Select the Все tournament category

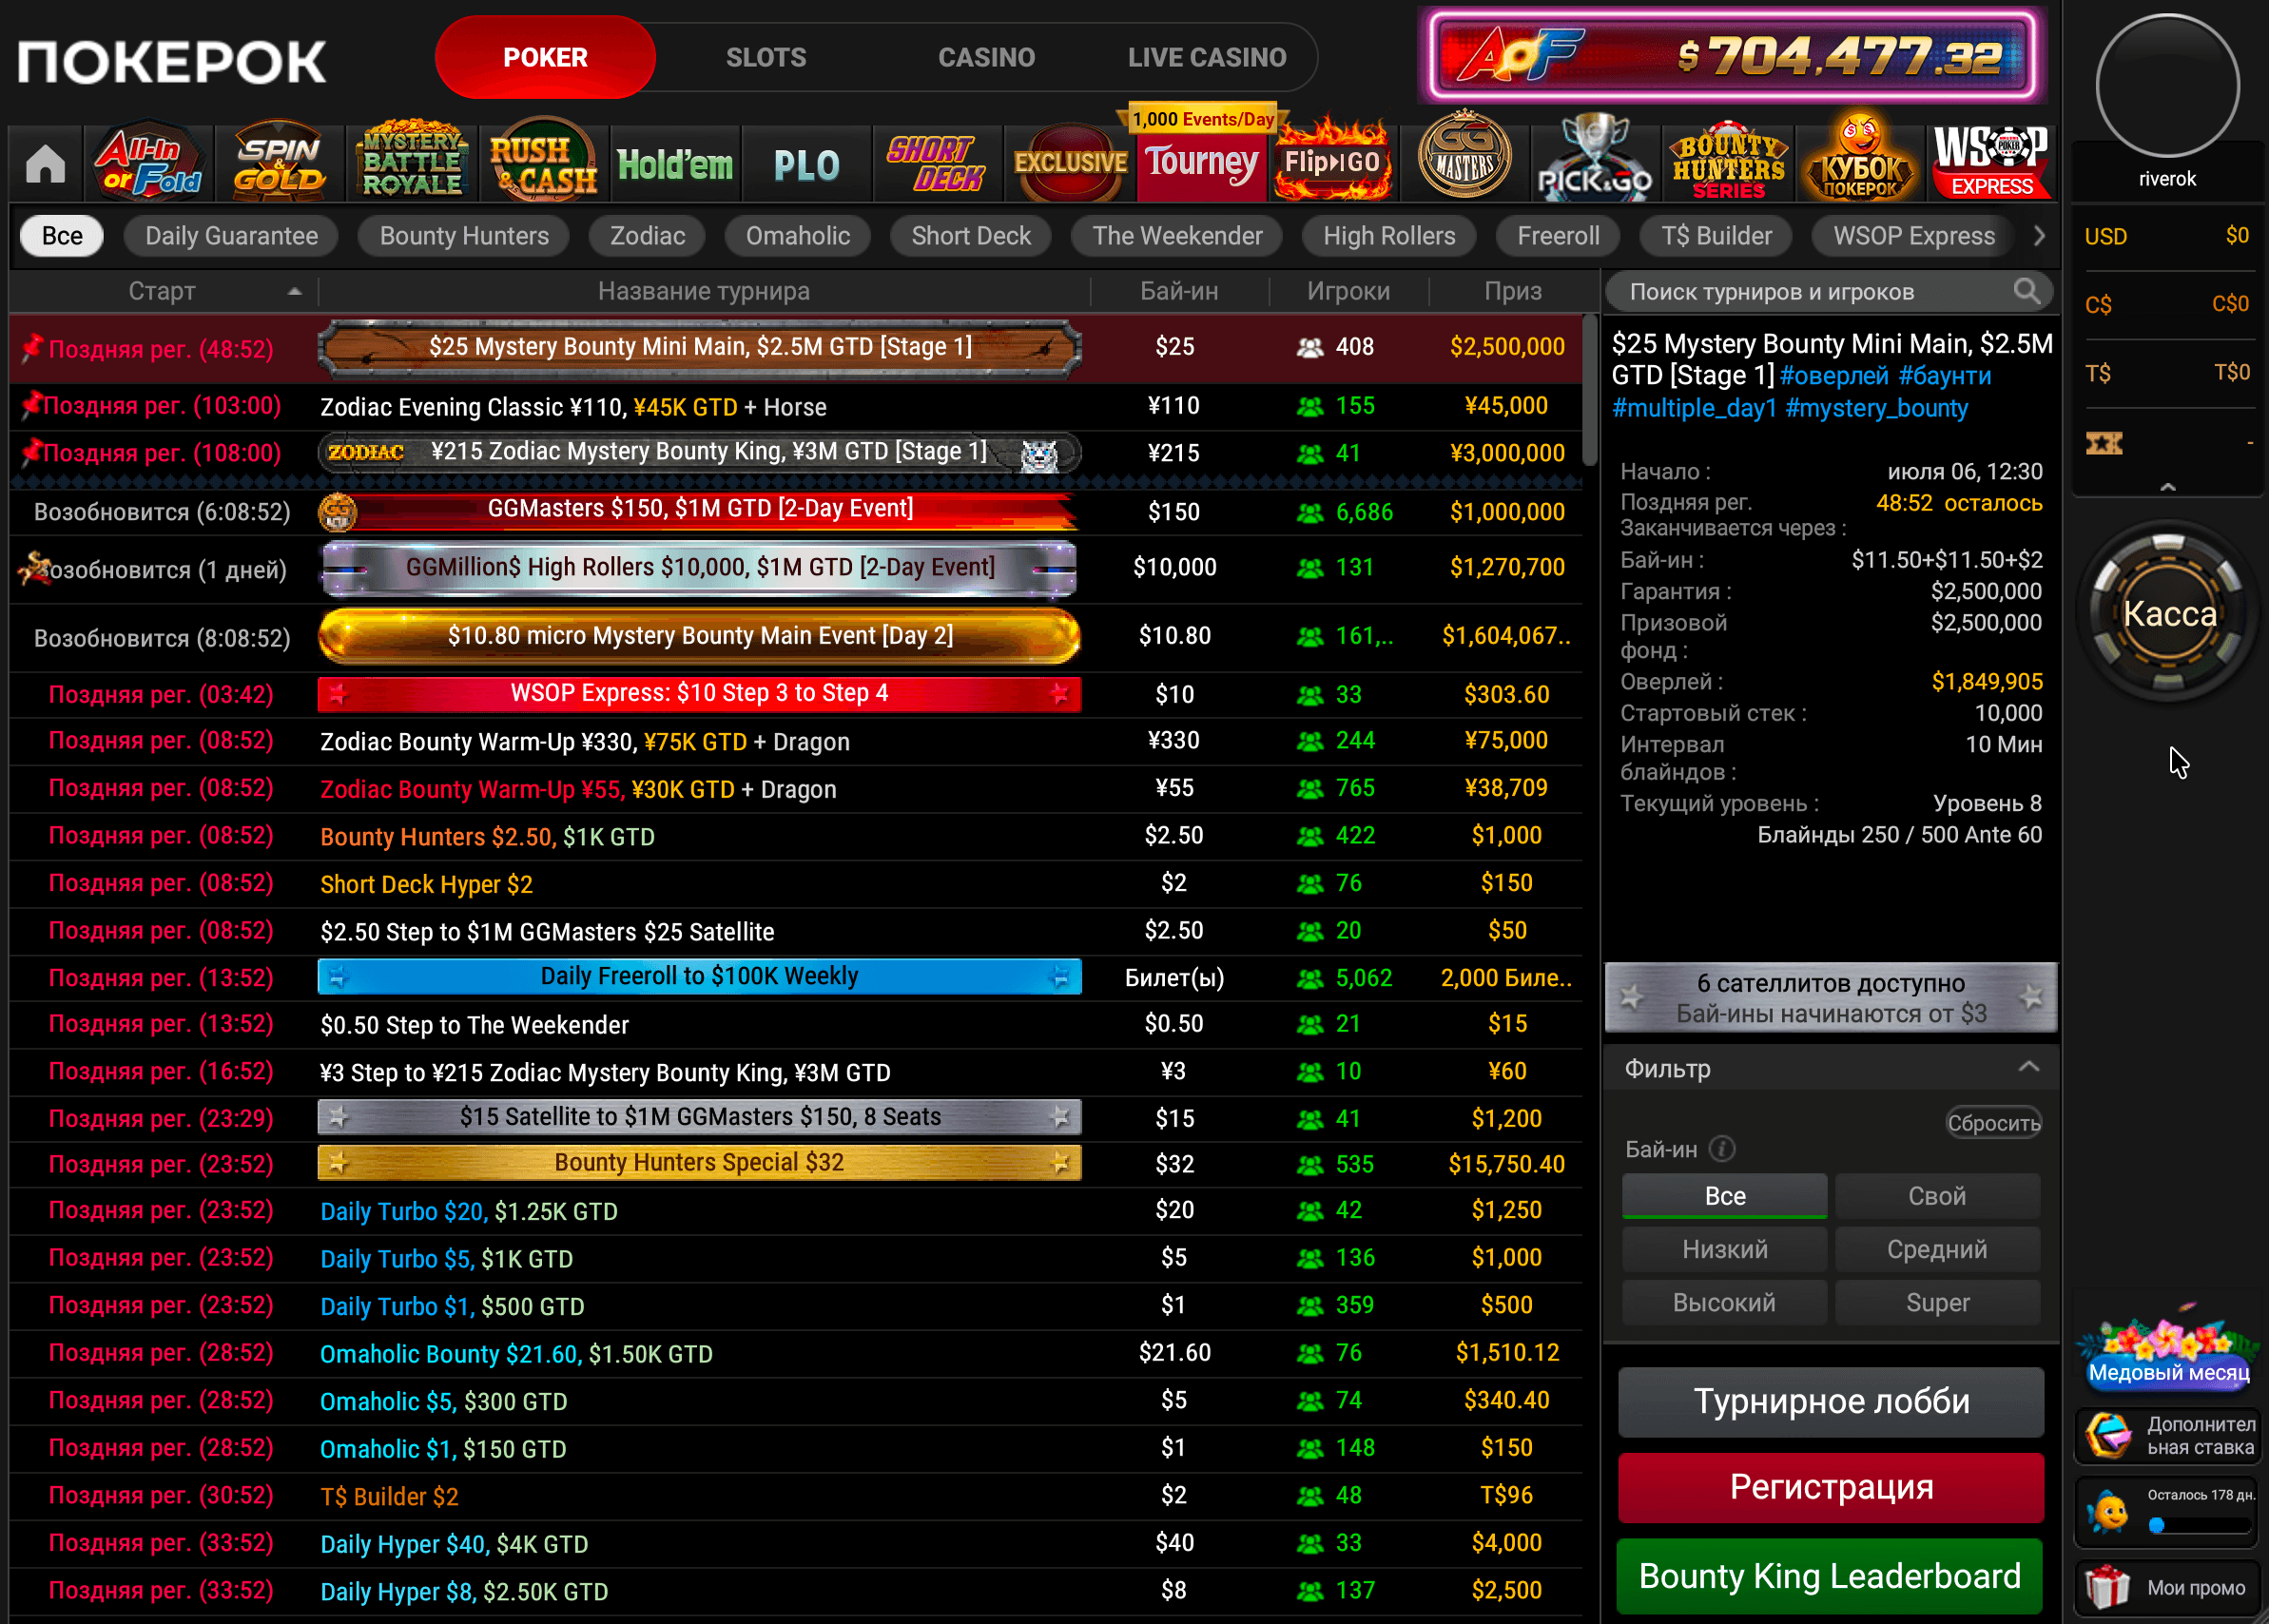62,236
